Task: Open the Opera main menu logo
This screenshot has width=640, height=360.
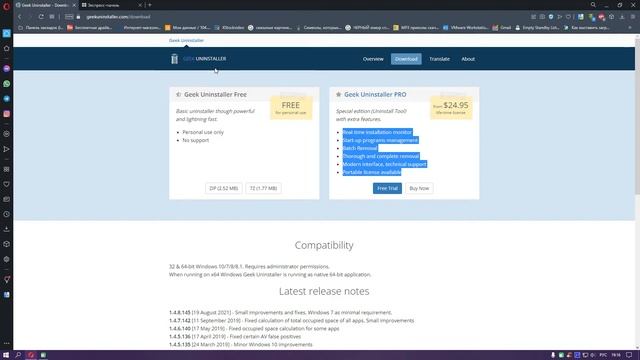Action: tap(6, 6)
